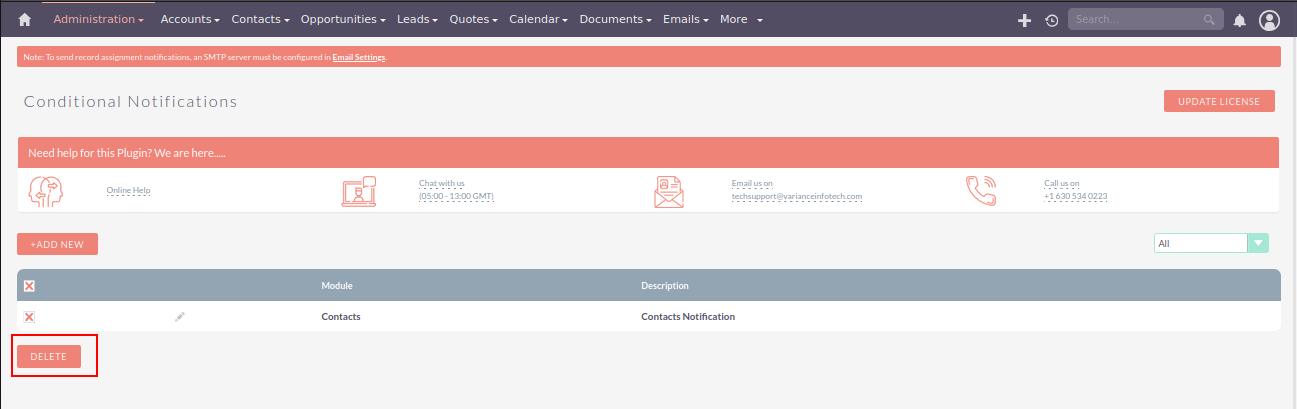Image resolution: width=1297 pixels, height=409 pixels.
Task: Open recently viewed history icon
Action: (x=1051, y=20)
